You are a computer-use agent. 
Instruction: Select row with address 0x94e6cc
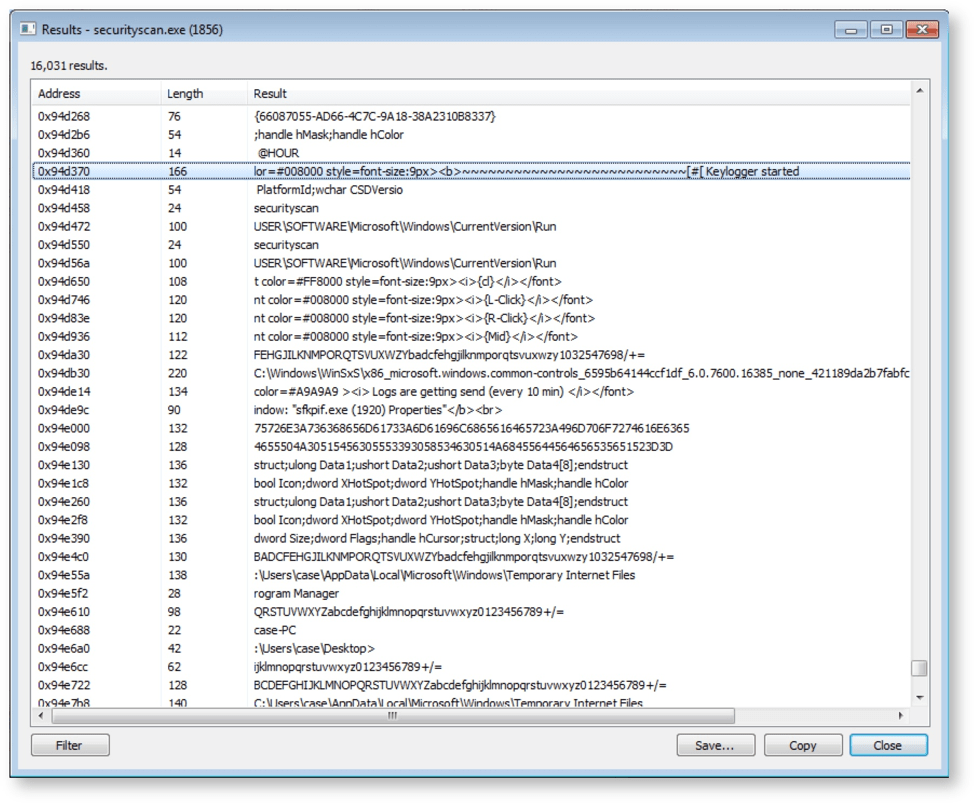pos(471,667)
